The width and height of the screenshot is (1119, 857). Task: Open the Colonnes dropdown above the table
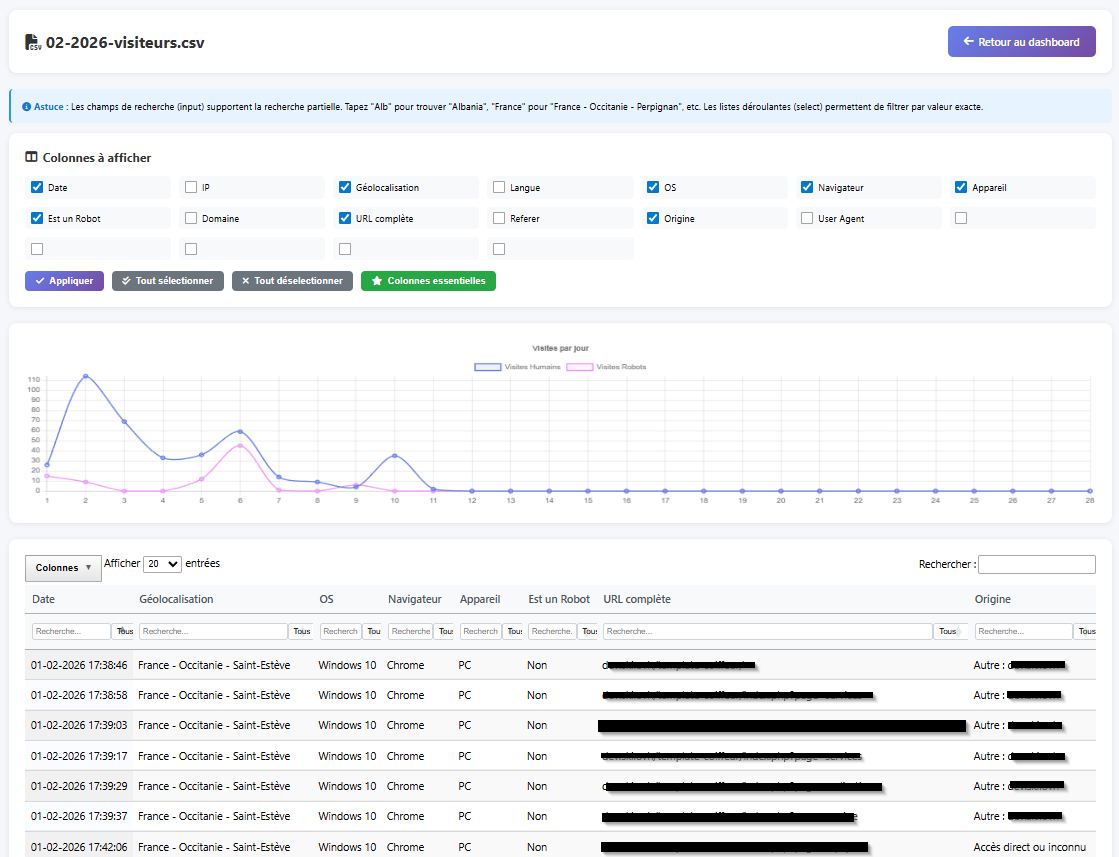pyautogui.click(x=63, y=567)
